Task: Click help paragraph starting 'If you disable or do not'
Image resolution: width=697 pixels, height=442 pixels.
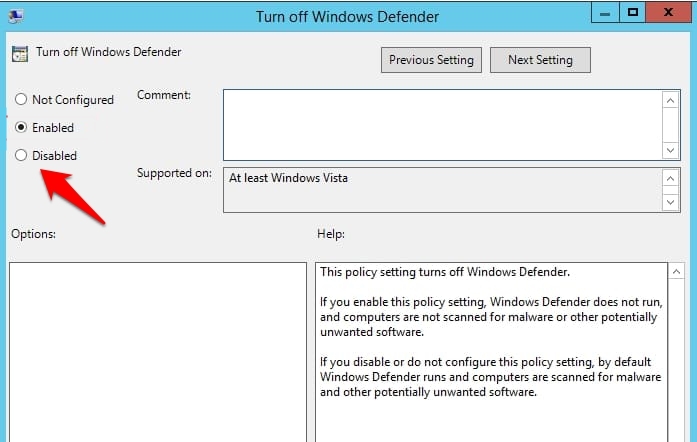Action: [490, 377]
